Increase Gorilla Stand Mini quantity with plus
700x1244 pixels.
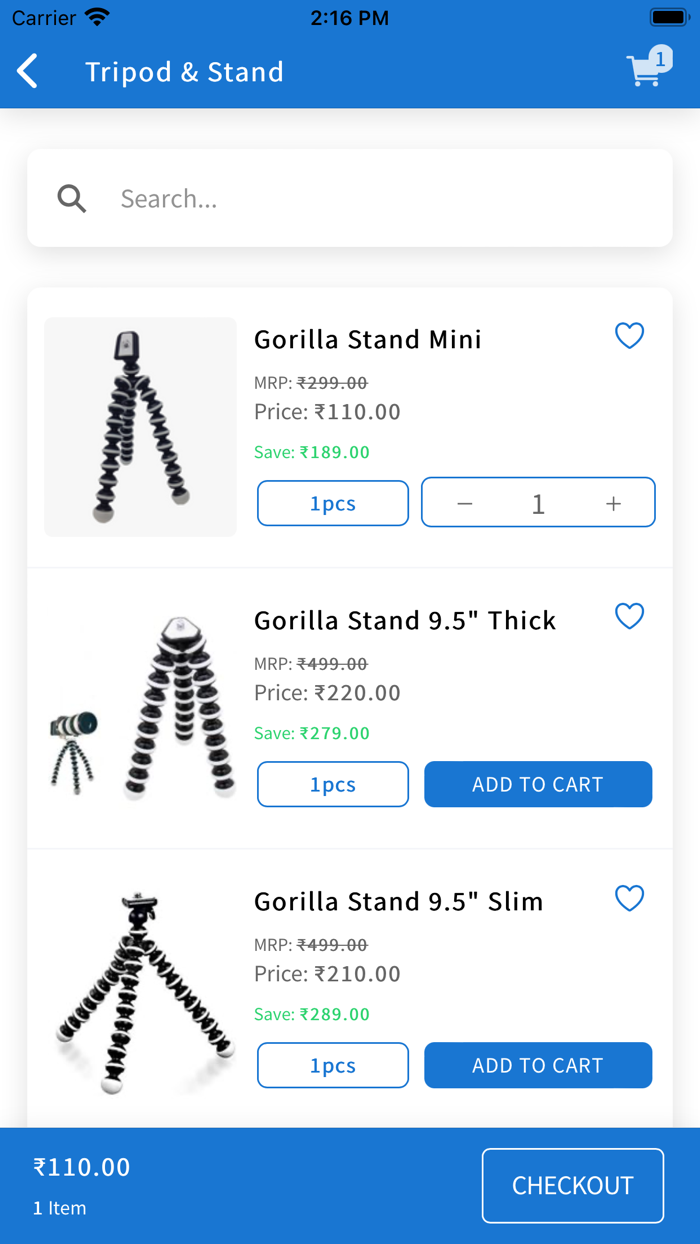click(x=613, y=503)
